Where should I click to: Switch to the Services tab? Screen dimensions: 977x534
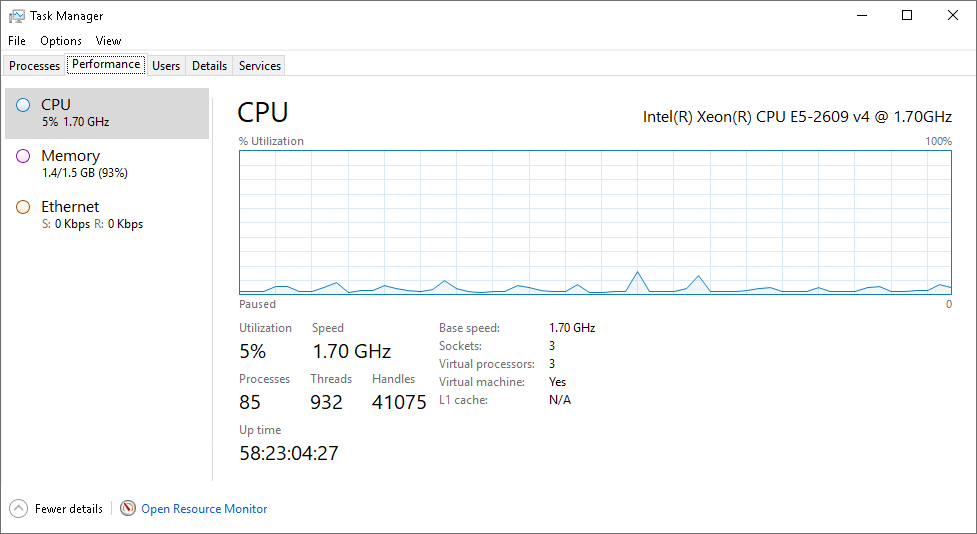pos(260,65)
